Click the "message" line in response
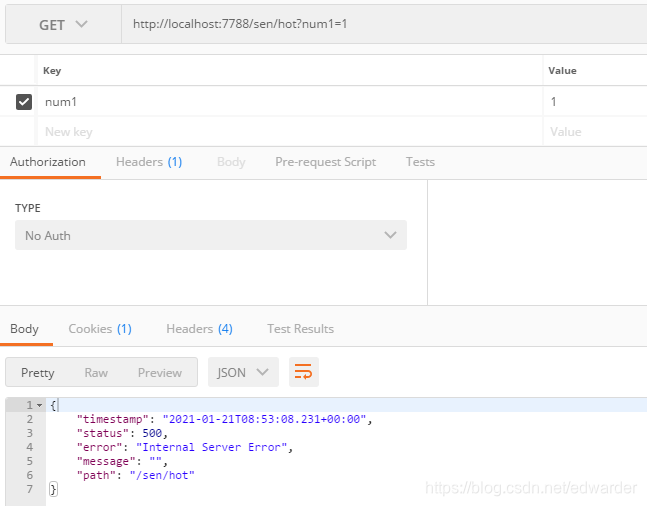This screenshot has height=506, width=647. (x=122, y=461)
